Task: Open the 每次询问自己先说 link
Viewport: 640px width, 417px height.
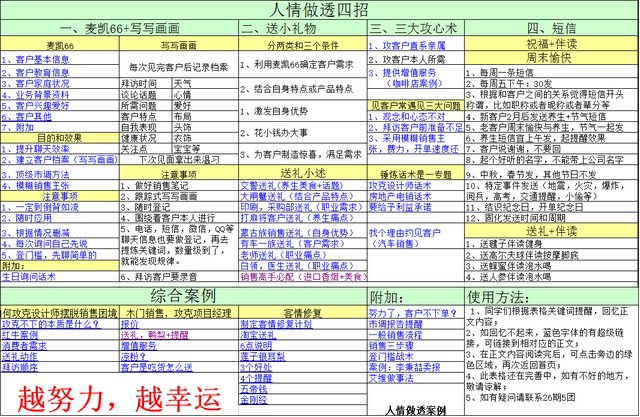Action: click(x=44, y=244)
